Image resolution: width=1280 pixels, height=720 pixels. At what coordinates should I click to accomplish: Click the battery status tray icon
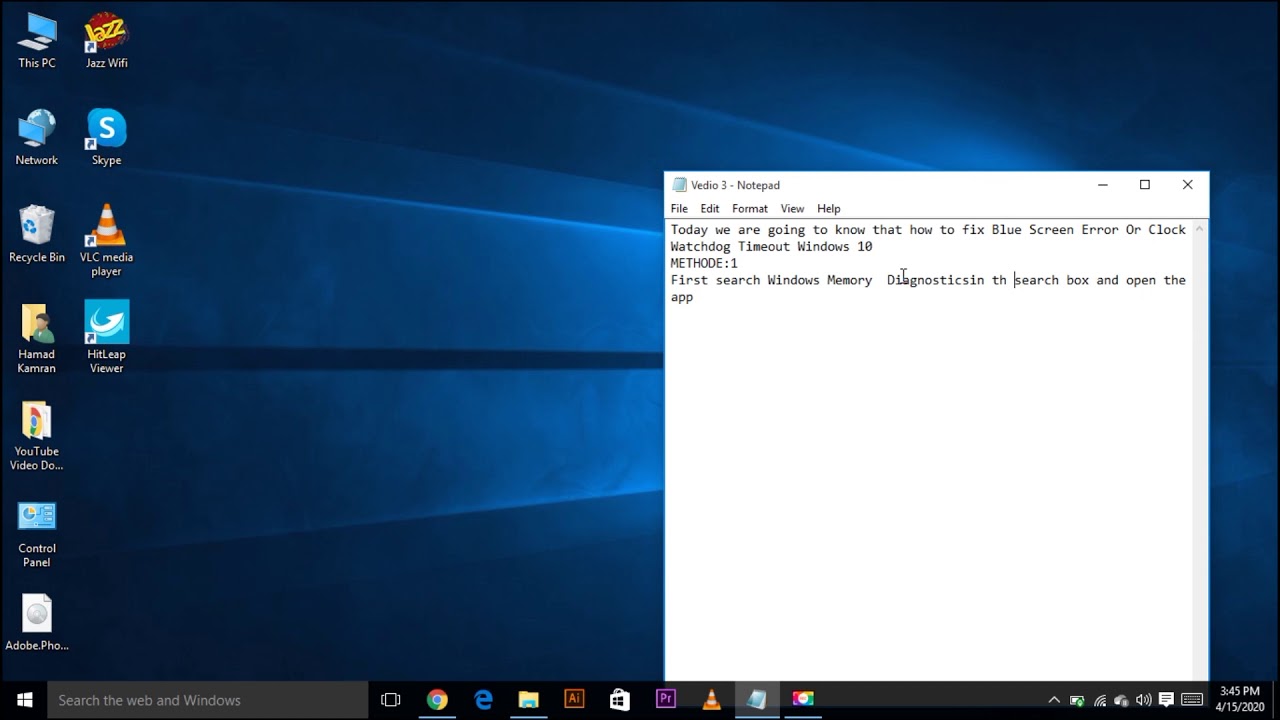[x=1077, y=700]
